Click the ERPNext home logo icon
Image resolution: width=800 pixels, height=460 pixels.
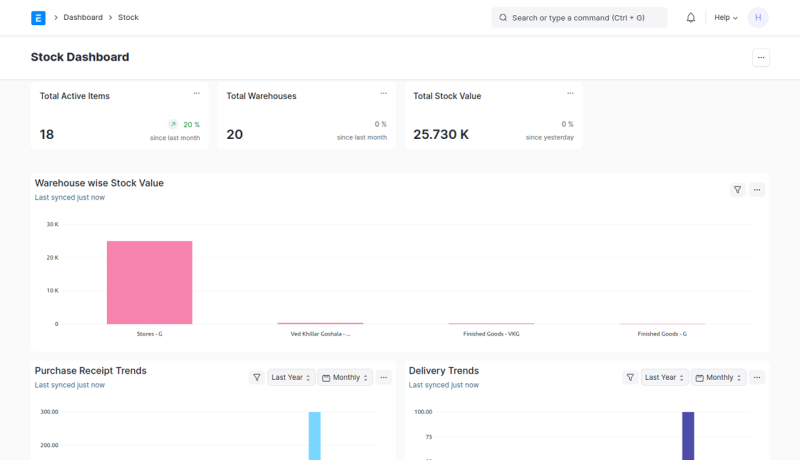coord(39,18)
